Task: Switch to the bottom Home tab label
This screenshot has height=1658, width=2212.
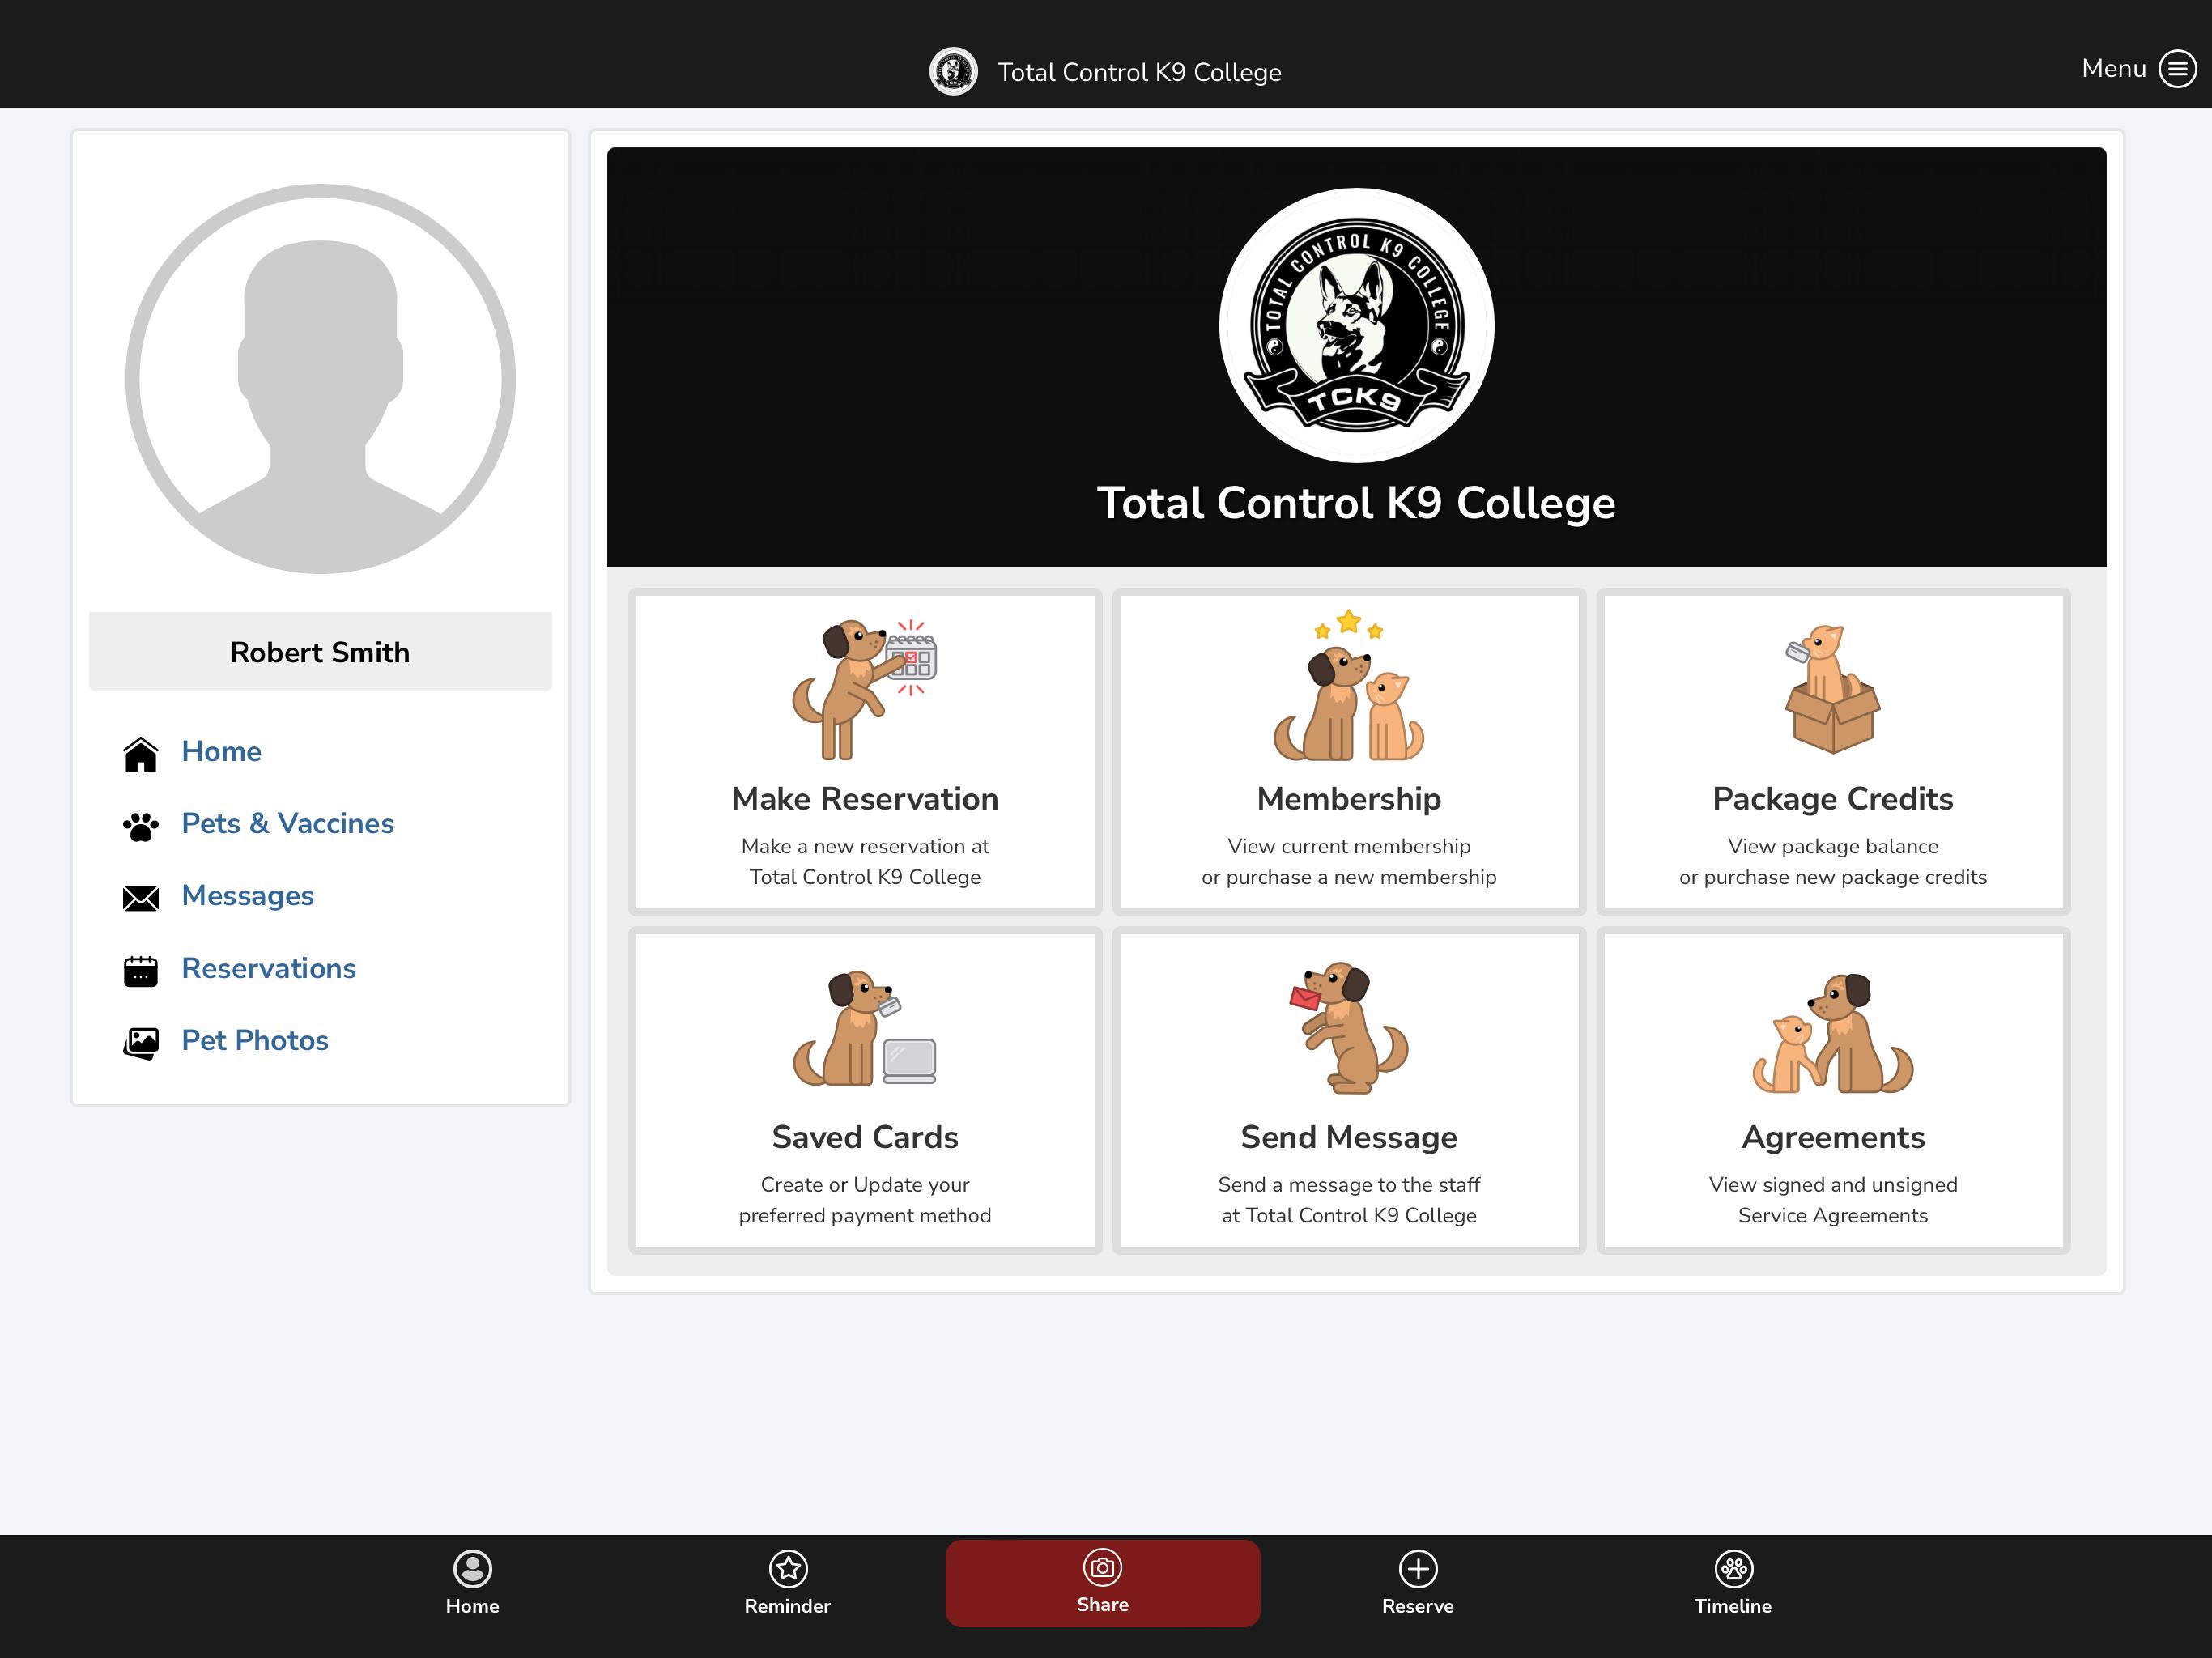Action: 472,1606
